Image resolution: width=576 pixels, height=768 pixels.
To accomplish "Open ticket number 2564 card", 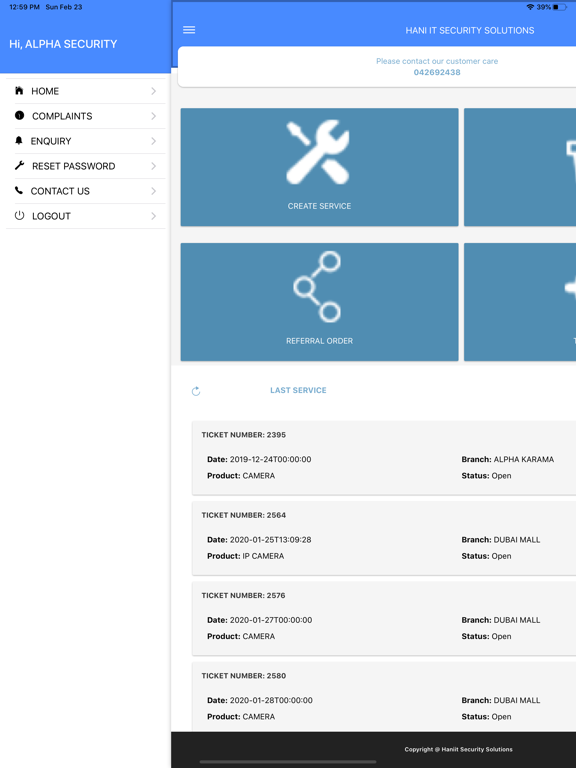I will [384, 538].
